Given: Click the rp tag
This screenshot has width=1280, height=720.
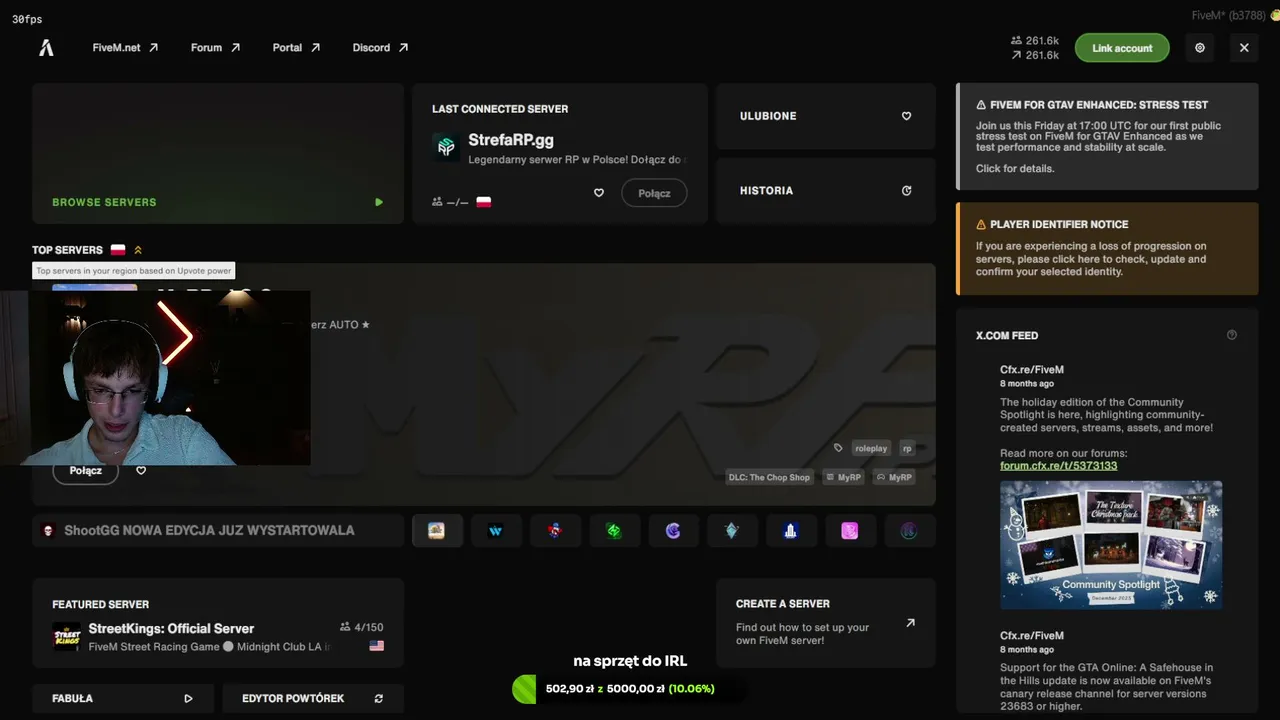Looking at the screenshot, I should point(907,448).
